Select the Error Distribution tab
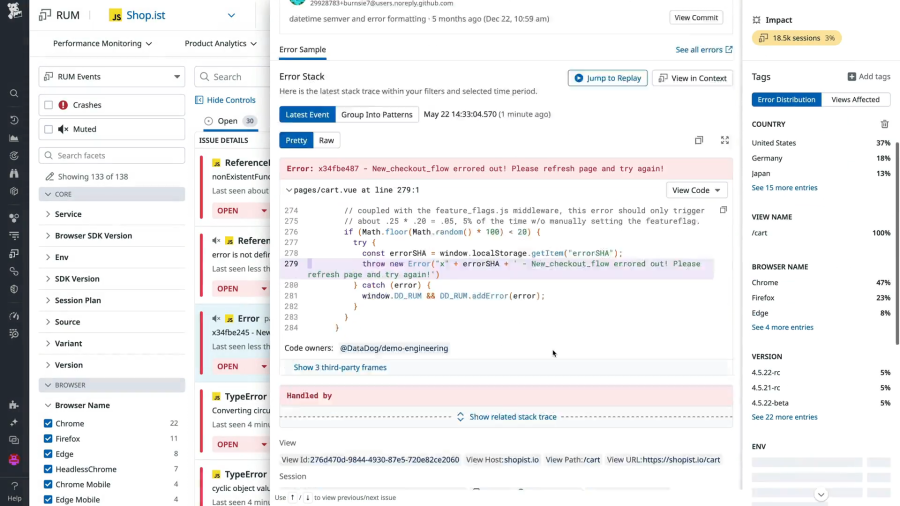This screenshot has height=506, width=900. point(786,99)
